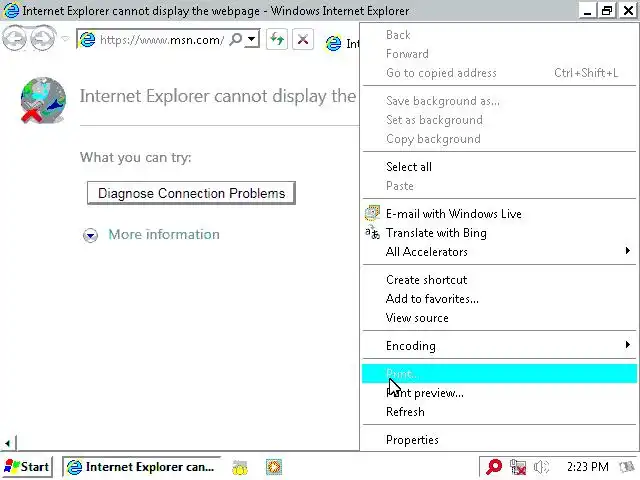This screenshot has width=640, height=480.
Task: Click the 'What you can try:' text
Action: (136, 157)
